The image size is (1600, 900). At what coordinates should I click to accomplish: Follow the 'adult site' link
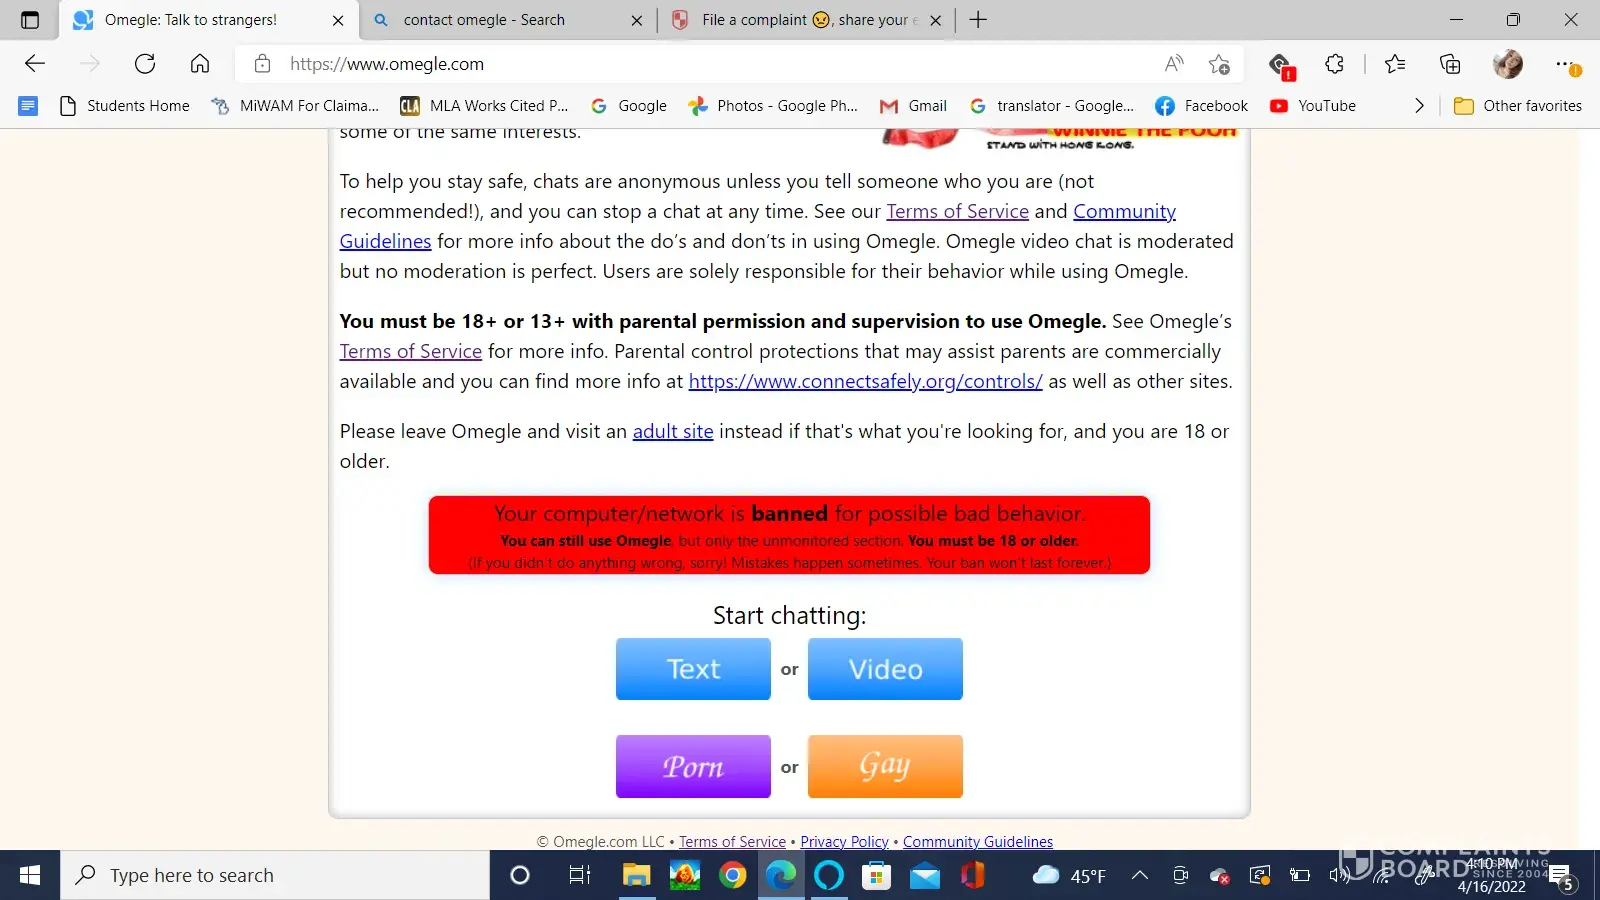point(673,431)
